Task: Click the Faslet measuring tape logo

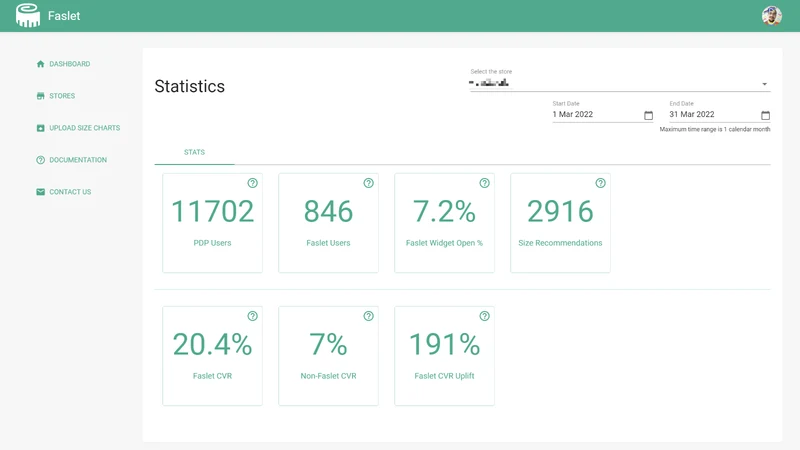Action: 28,15
